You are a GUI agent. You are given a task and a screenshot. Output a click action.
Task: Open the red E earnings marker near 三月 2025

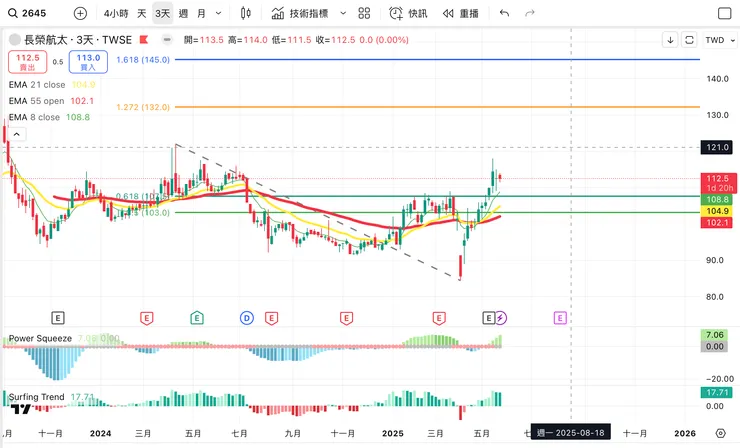click(439, 318)
